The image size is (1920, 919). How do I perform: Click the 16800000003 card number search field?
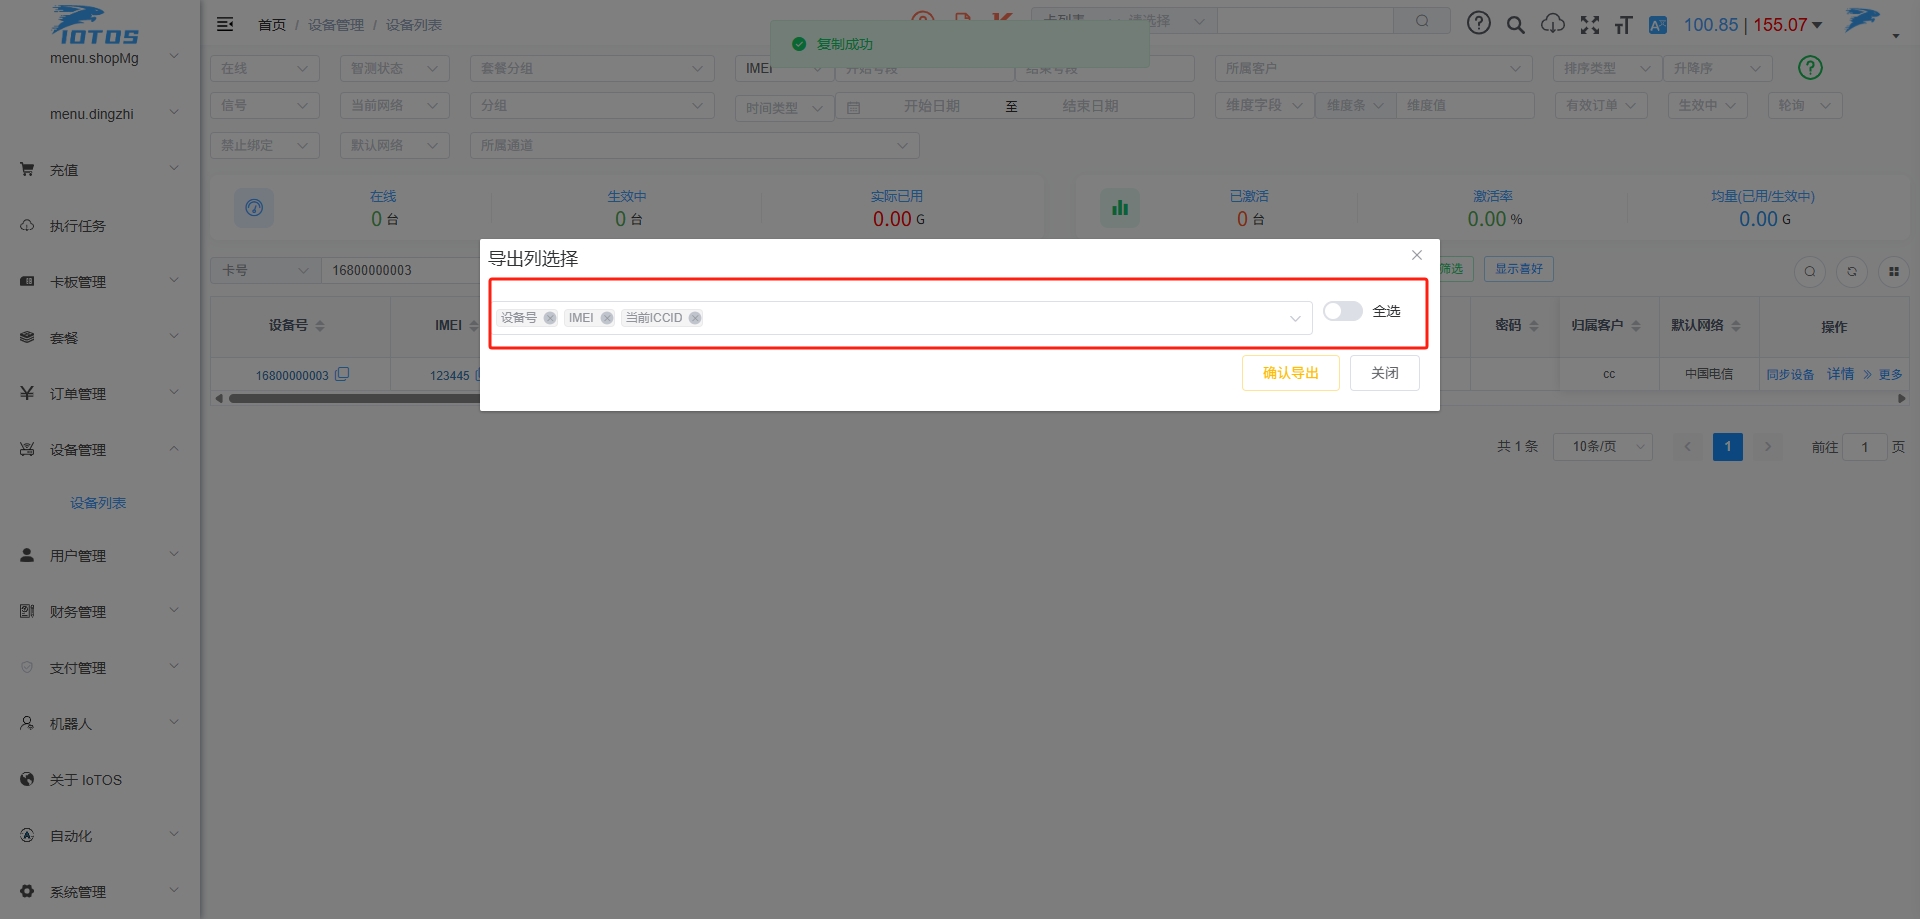(401, 270)
